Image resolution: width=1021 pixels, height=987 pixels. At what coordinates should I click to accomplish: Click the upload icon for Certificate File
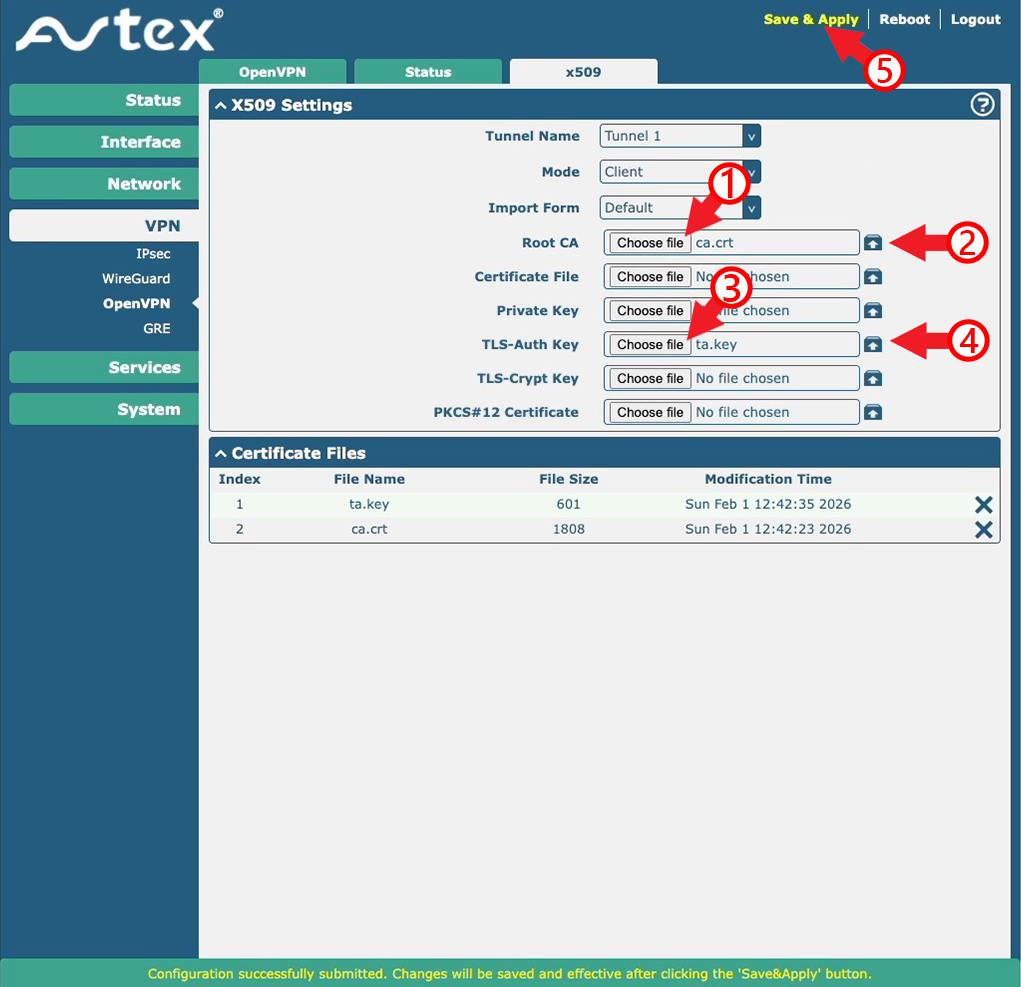pos(873,277)
